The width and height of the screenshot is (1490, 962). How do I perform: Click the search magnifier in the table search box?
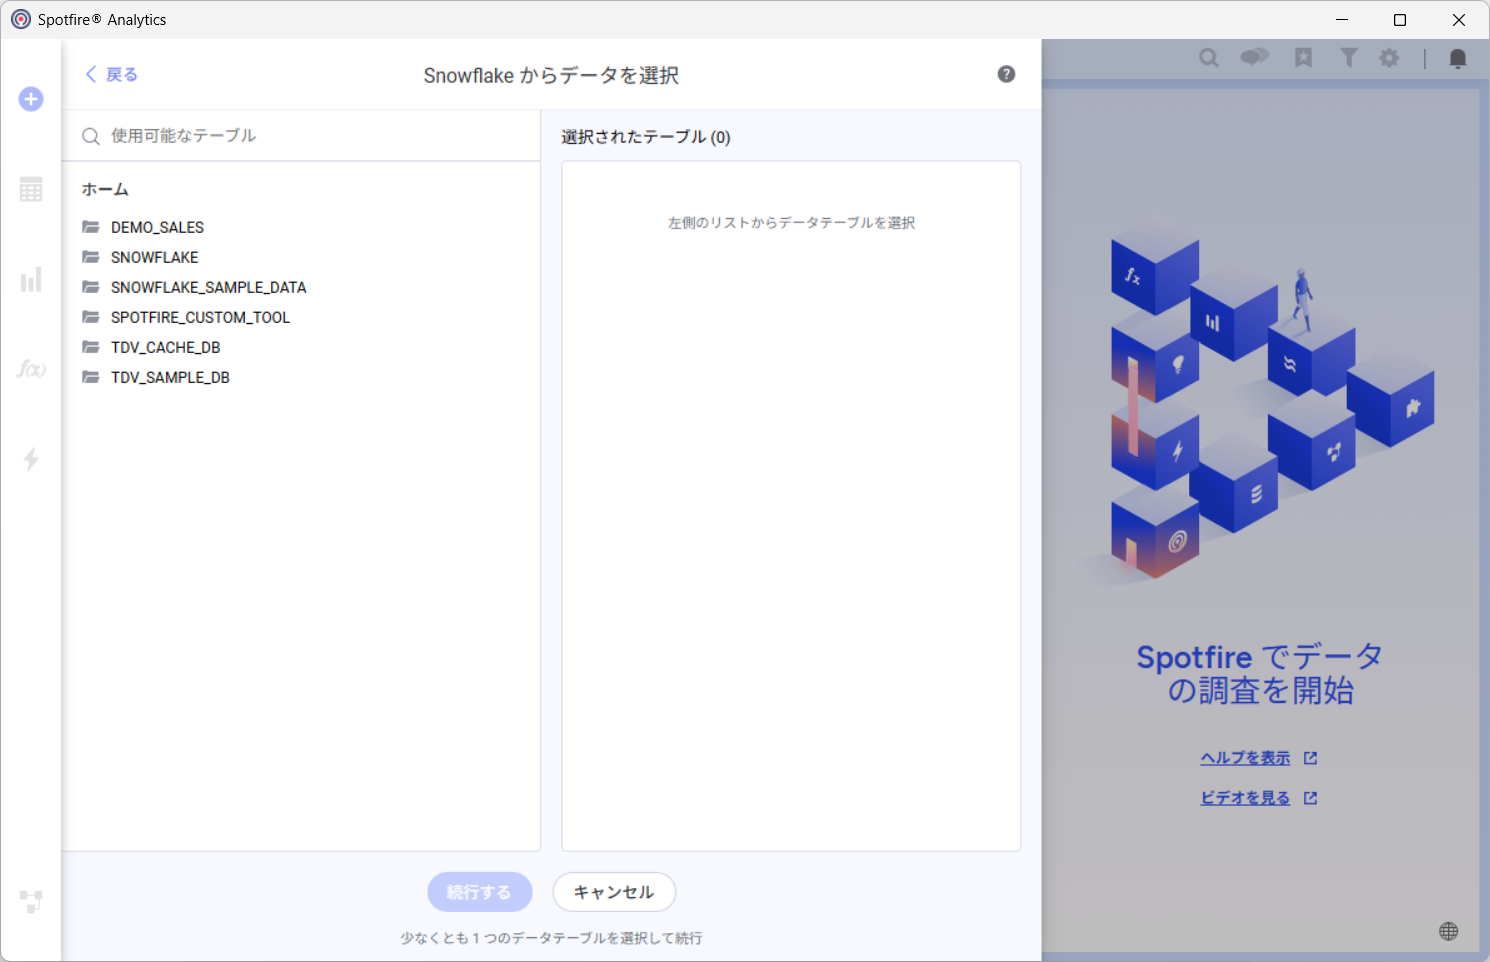(91, 136)
